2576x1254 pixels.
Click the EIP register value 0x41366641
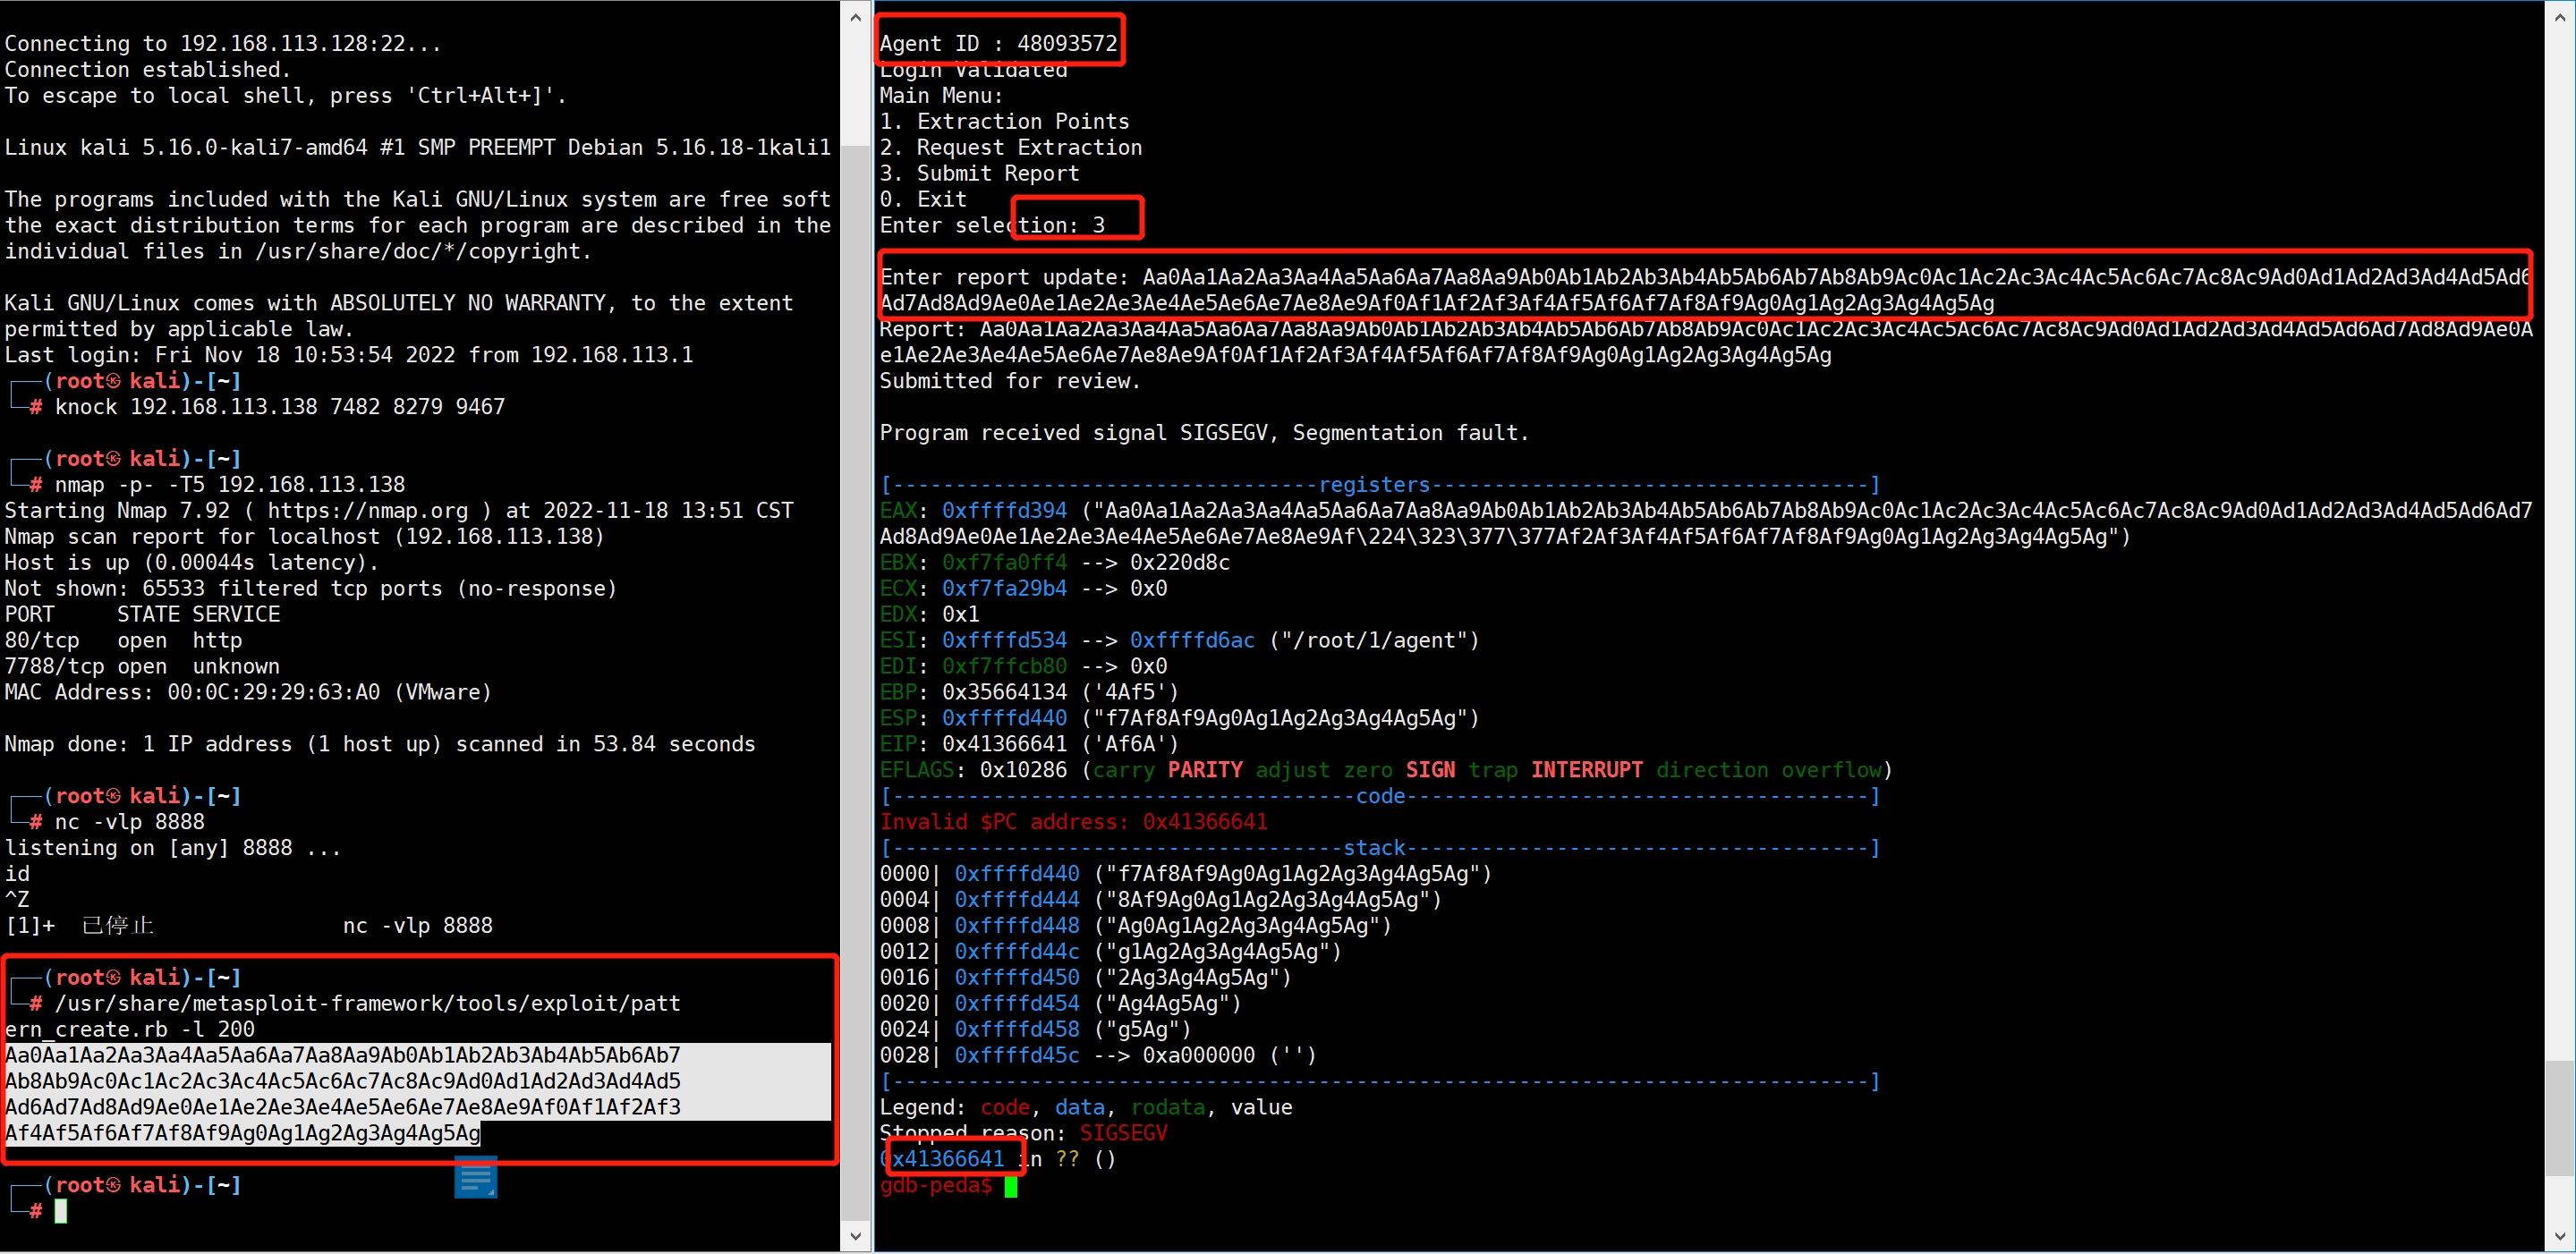[1004, 744]
